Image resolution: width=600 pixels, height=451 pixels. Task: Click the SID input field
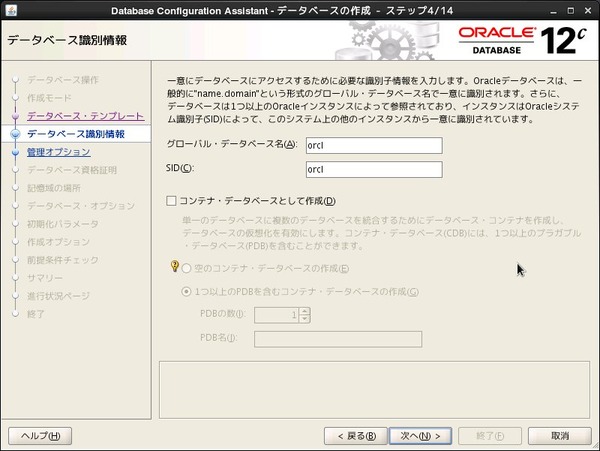[374, 169]
